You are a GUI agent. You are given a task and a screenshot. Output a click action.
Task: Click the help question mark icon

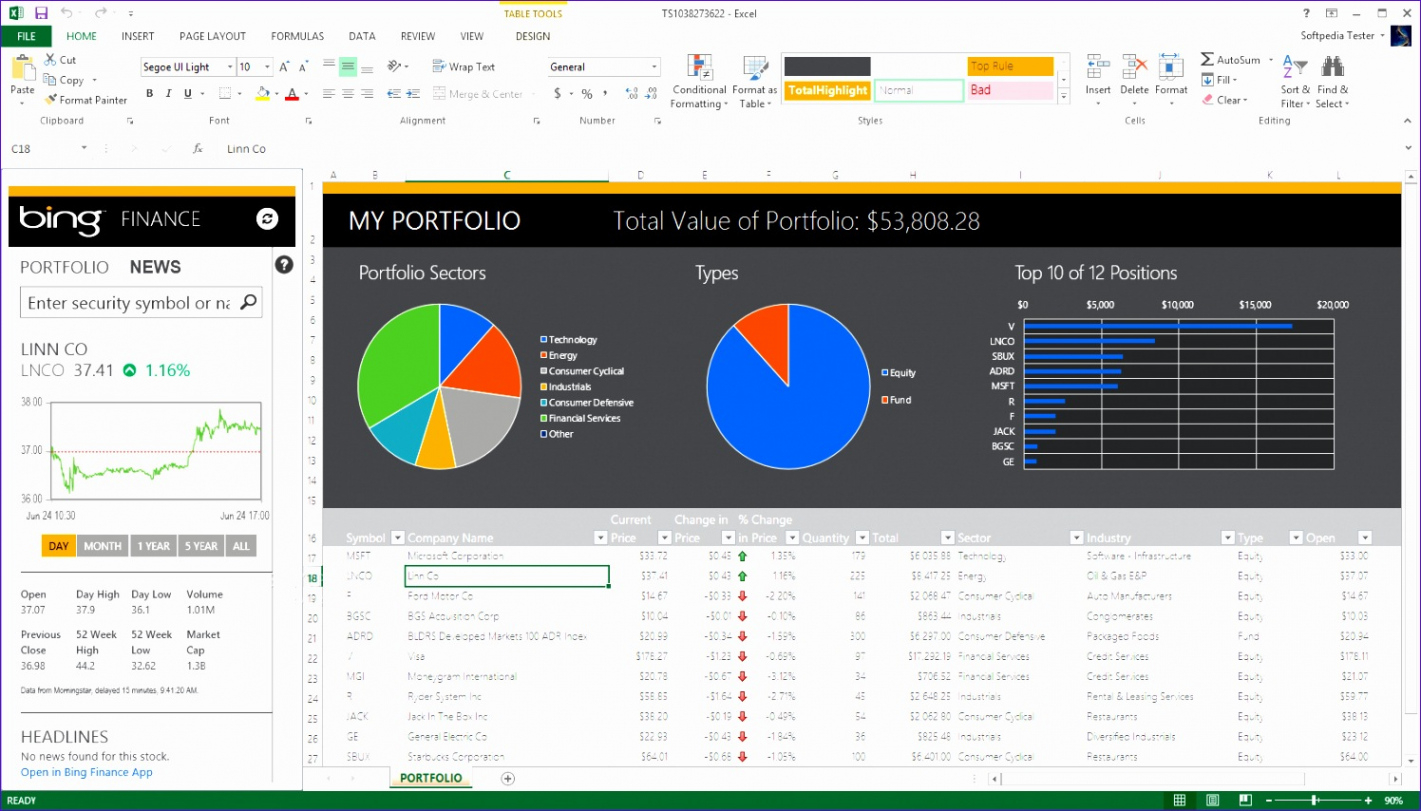click(284, 265)
